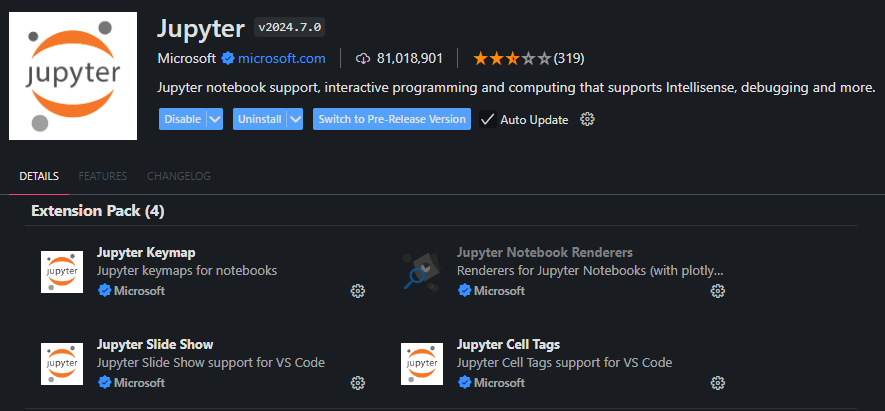
Task: Click the Microsoft name under Jupyter Cell Tags
Action: 500,383
